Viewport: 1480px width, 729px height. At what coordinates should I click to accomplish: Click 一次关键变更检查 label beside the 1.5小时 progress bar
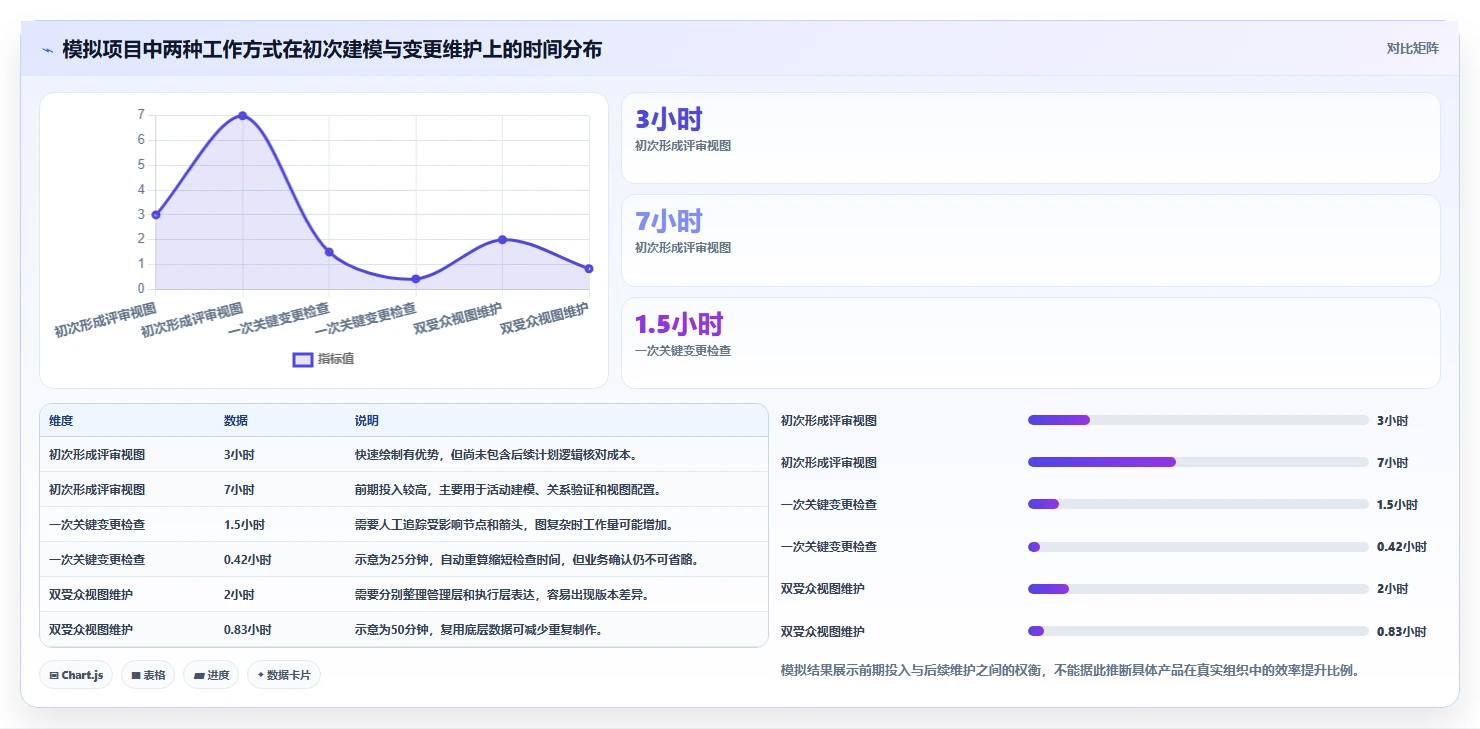(829, 505)
